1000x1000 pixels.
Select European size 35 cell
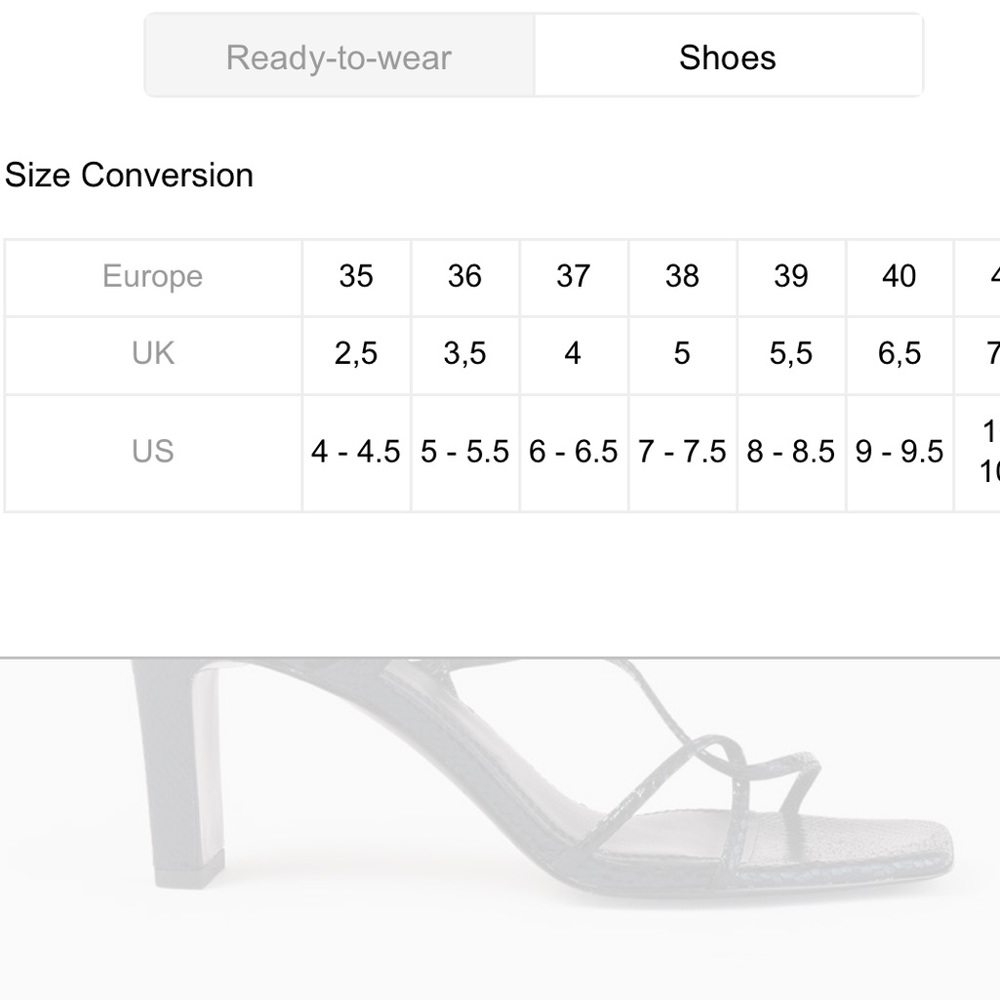(356, 276)
